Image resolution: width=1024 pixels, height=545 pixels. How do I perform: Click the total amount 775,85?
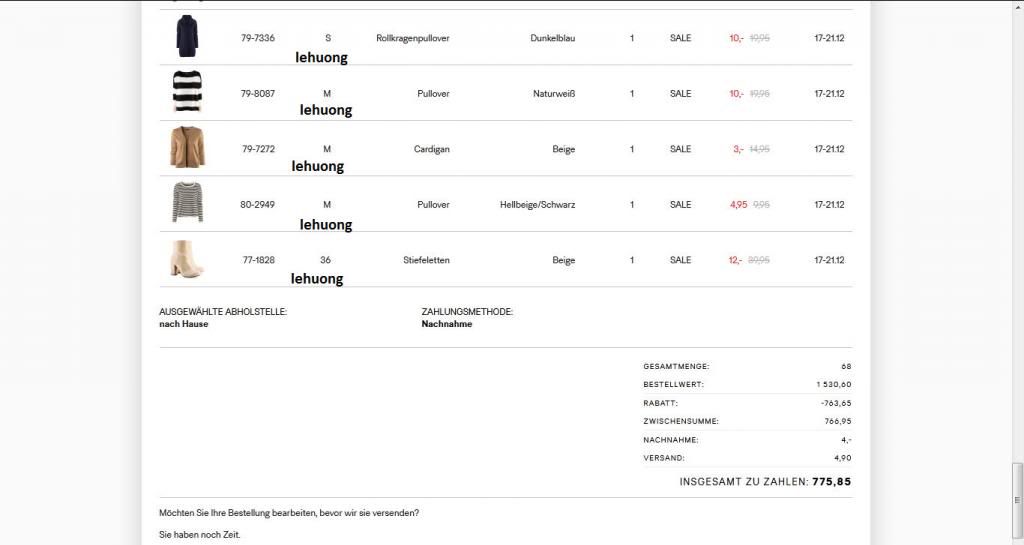click(831, 481)
